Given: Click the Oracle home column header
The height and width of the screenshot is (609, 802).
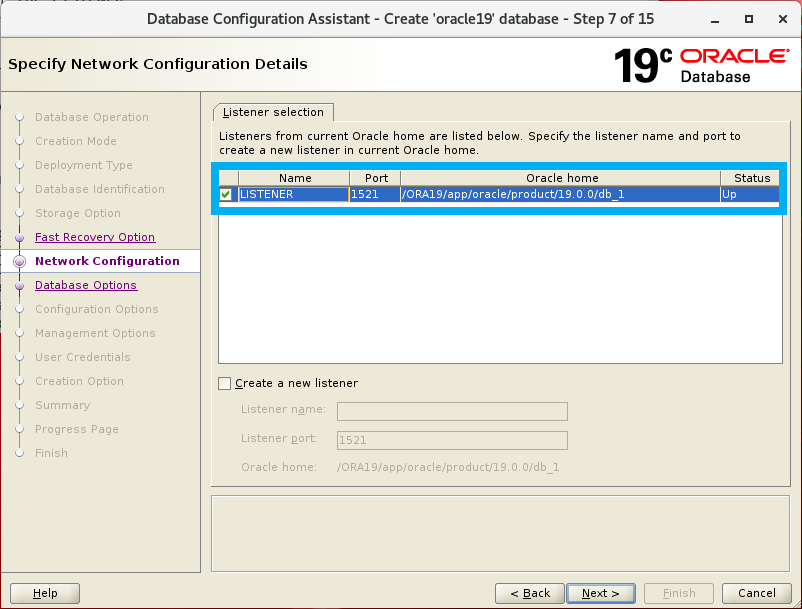Looking at the screenshot, I should (x=562, y=178).
